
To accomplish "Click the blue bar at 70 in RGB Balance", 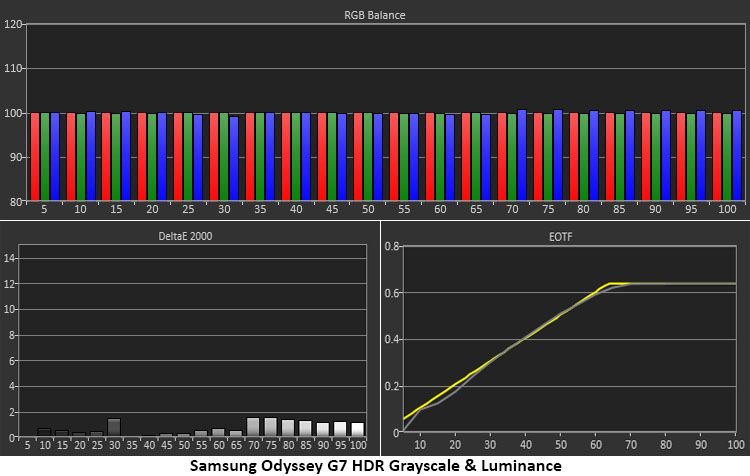I will [521, 155].
